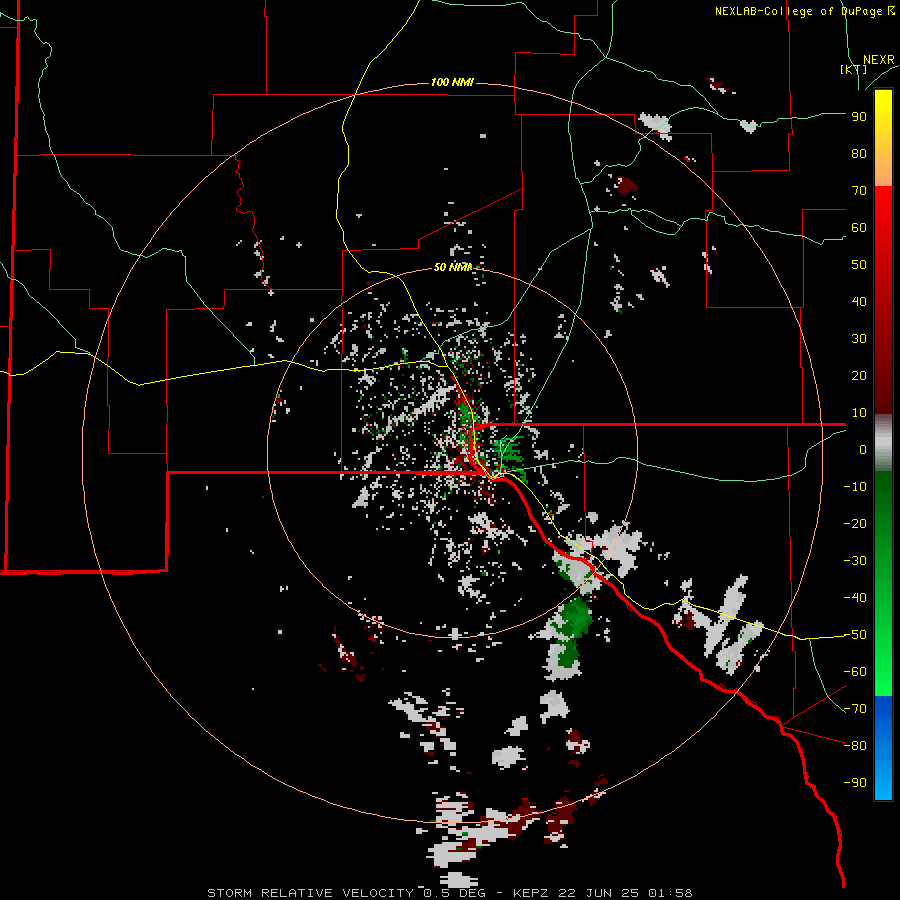Click the gray zero-velocity segment of the color bar
Screen dimensions: 900x900
coord(883,443)
